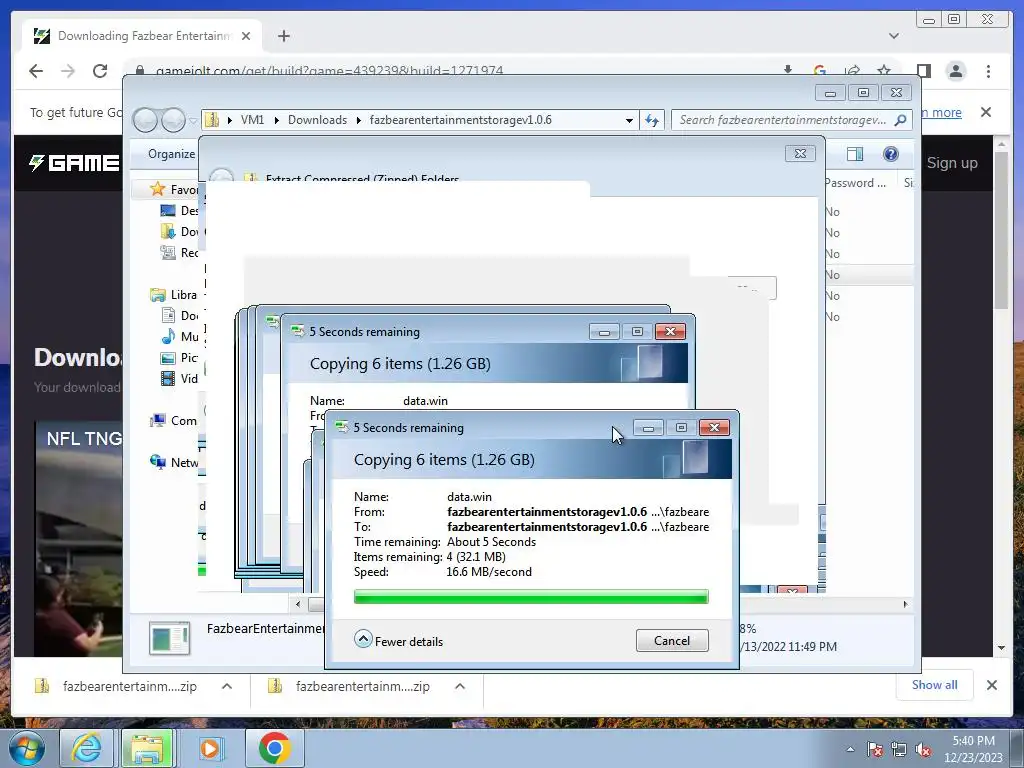Open Explorer address history dropdown

click(x=629, y=120)
